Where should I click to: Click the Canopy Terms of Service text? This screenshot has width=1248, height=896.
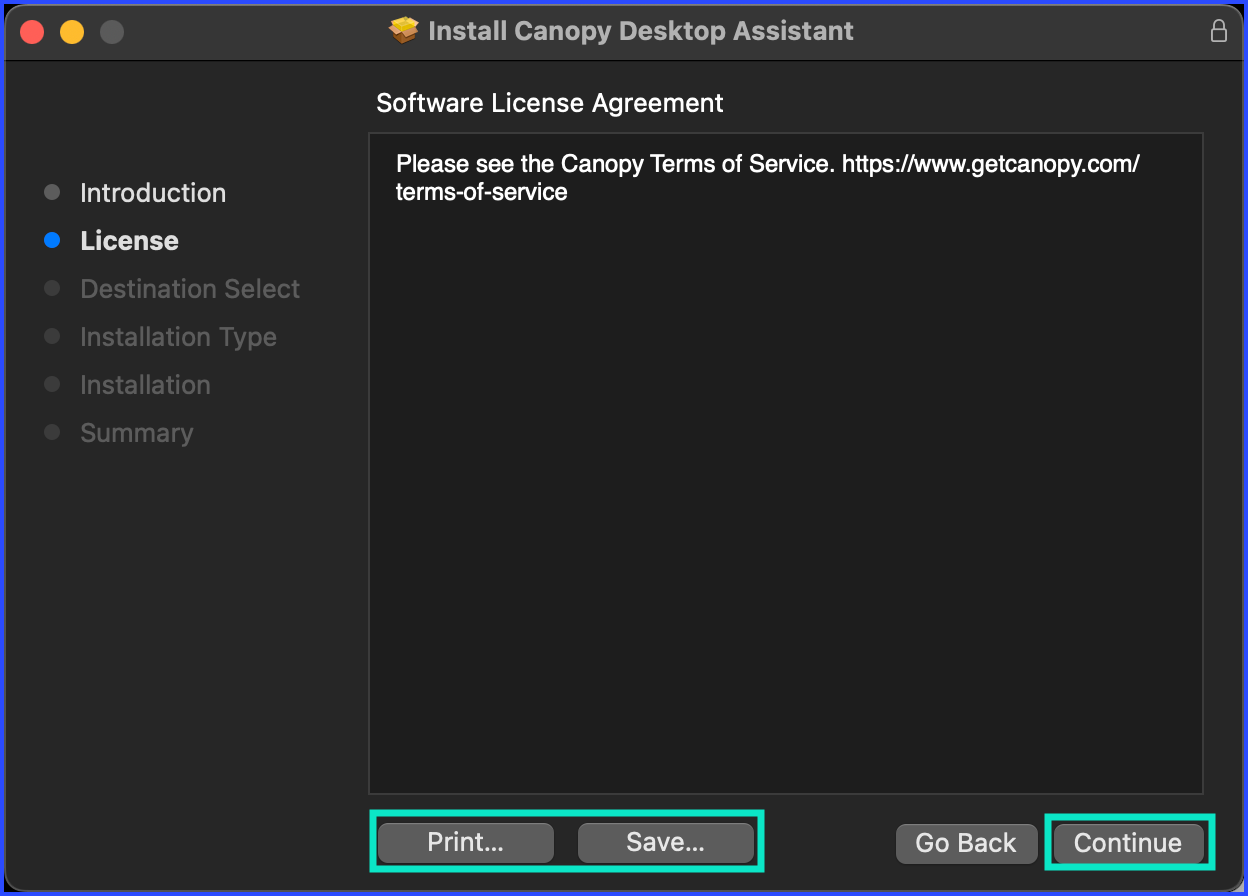(767, 177)
